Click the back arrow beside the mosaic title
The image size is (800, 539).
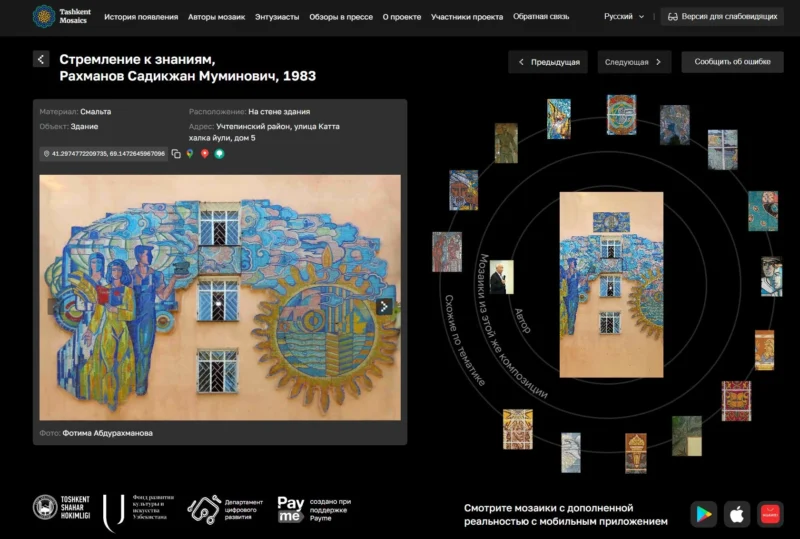pyautogui.click(x=41, y=60)
